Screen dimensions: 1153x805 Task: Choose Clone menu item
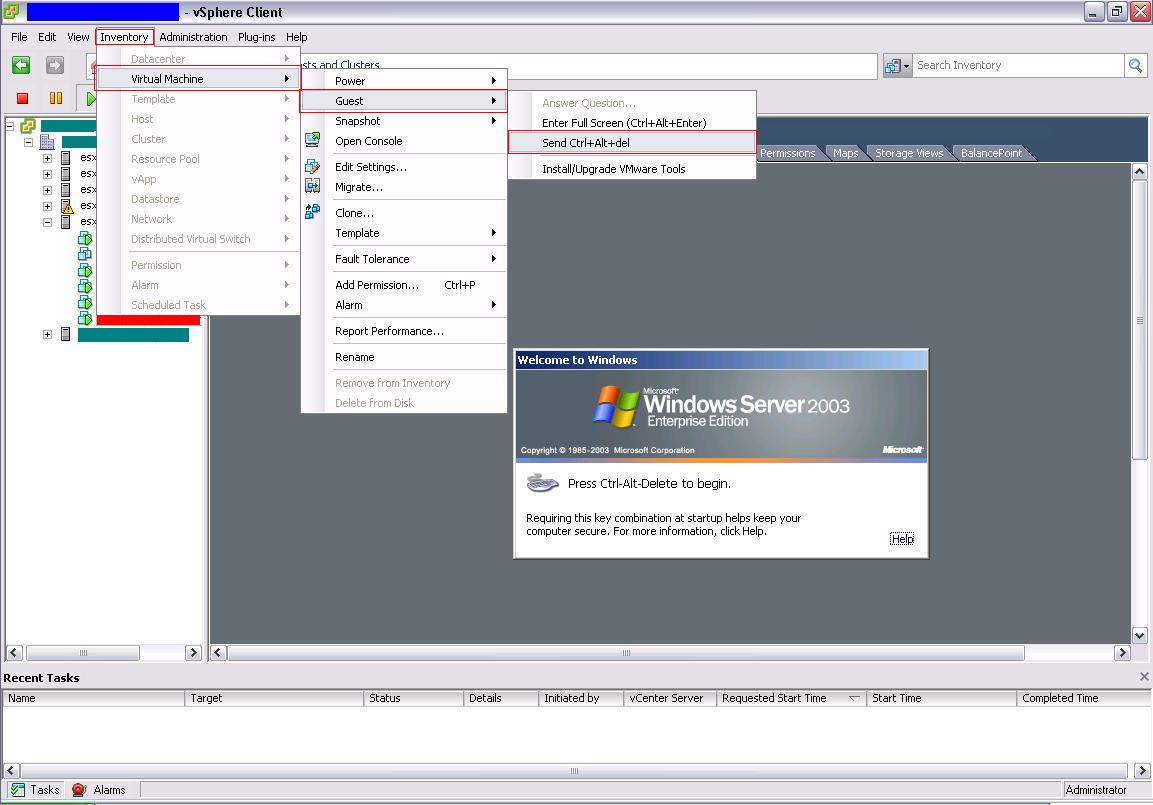click(x=404, y=212)
